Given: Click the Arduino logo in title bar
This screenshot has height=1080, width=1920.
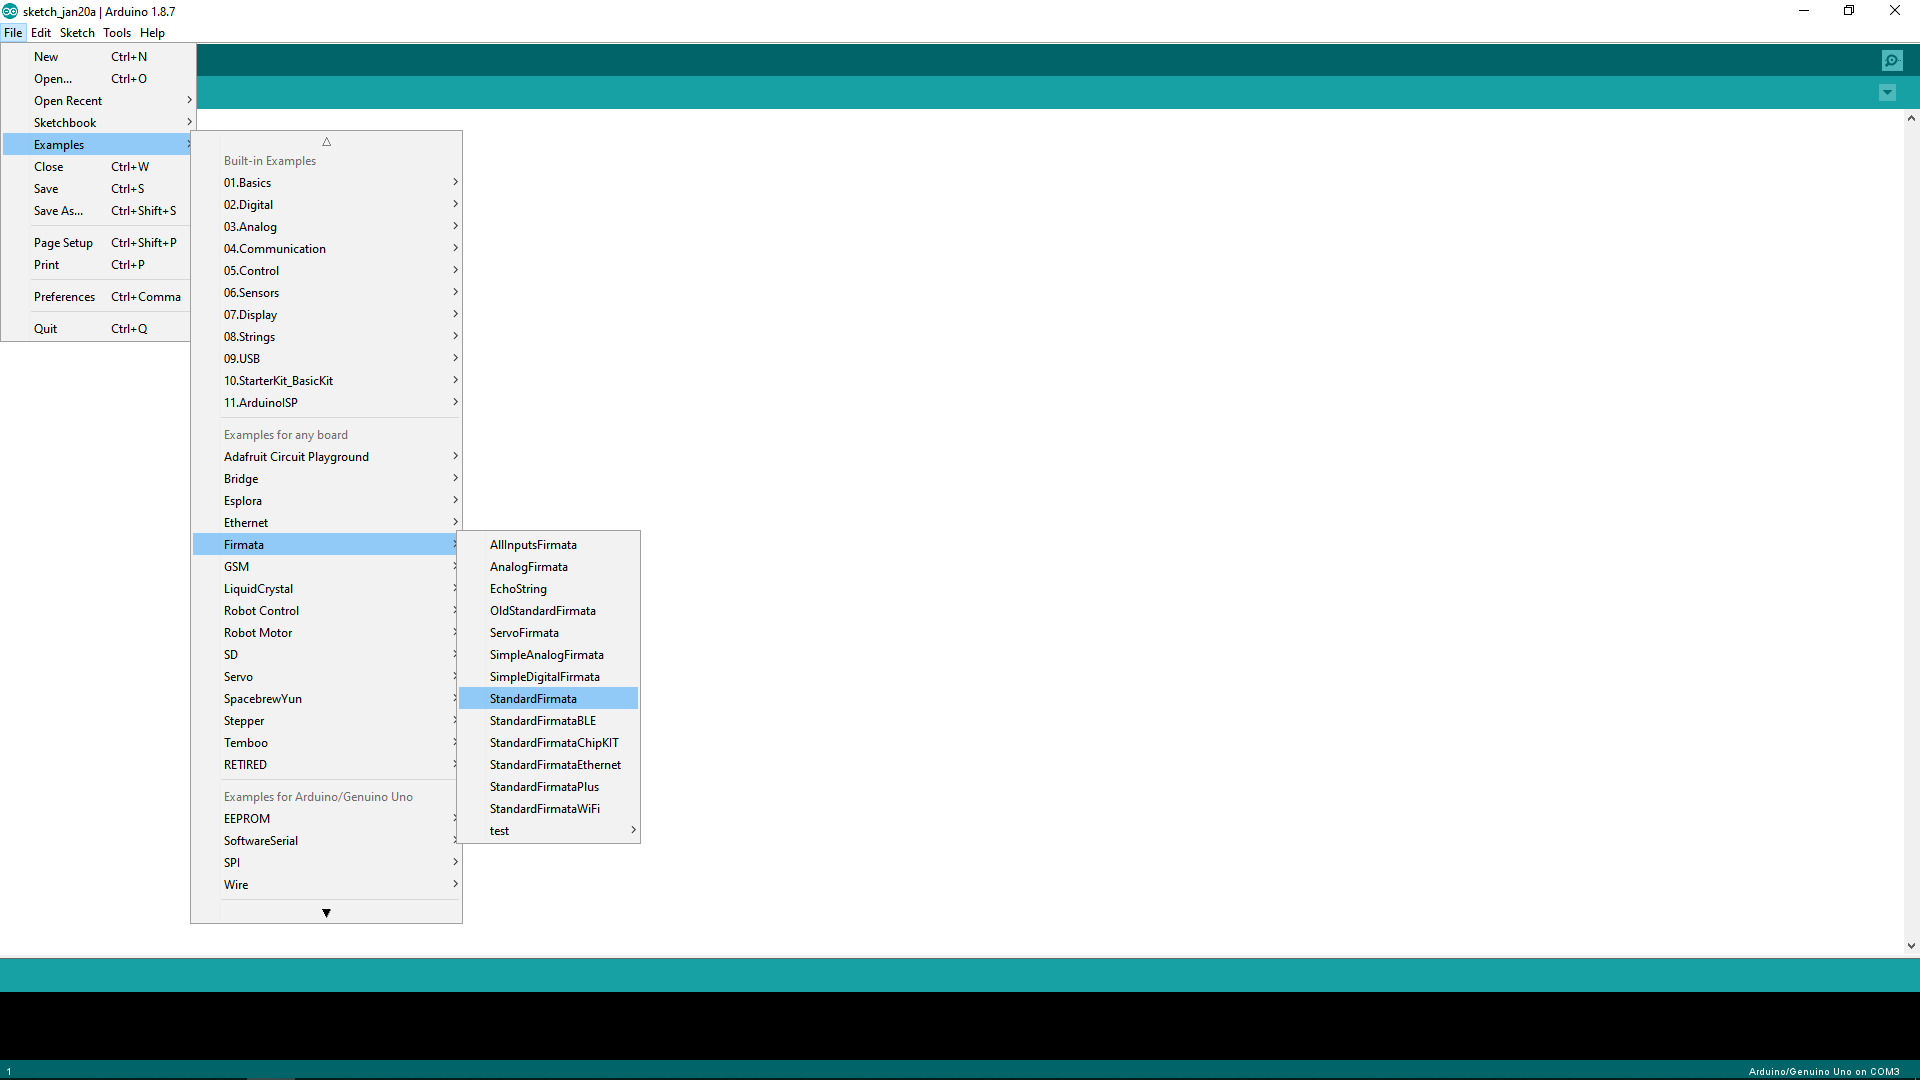Looking at the screenshot, I should click(x=10, y=11).
